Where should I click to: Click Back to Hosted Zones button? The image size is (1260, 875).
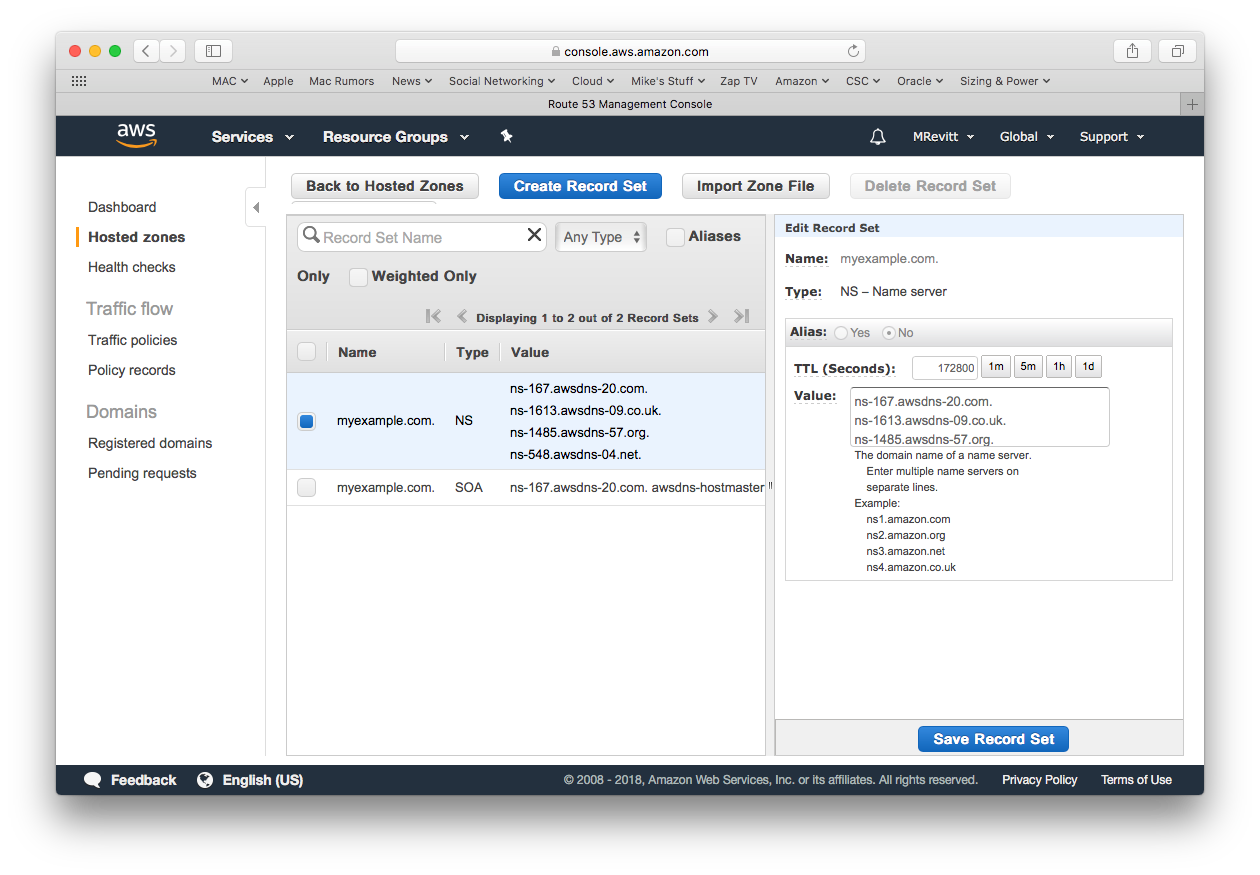coord(385,186)
